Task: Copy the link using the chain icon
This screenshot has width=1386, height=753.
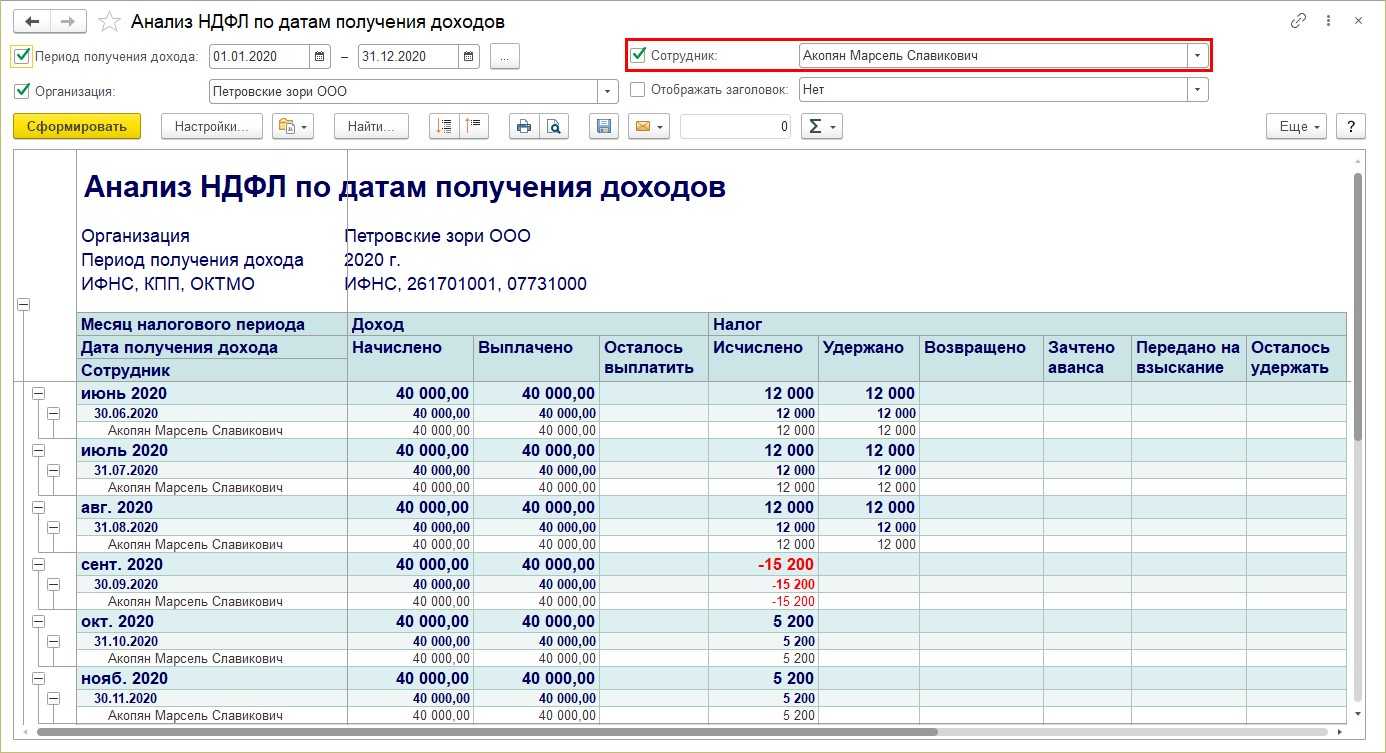Action: (1298, 21)
